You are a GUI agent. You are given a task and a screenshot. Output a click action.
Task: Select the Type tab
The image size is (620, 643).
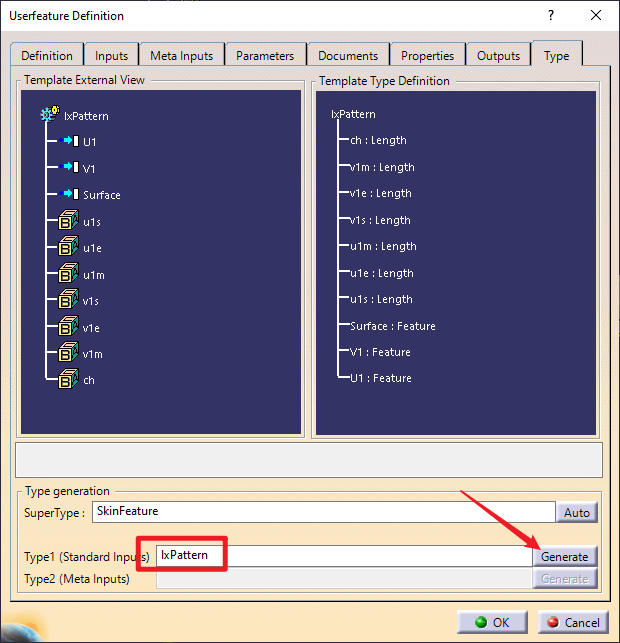point(557,55)
